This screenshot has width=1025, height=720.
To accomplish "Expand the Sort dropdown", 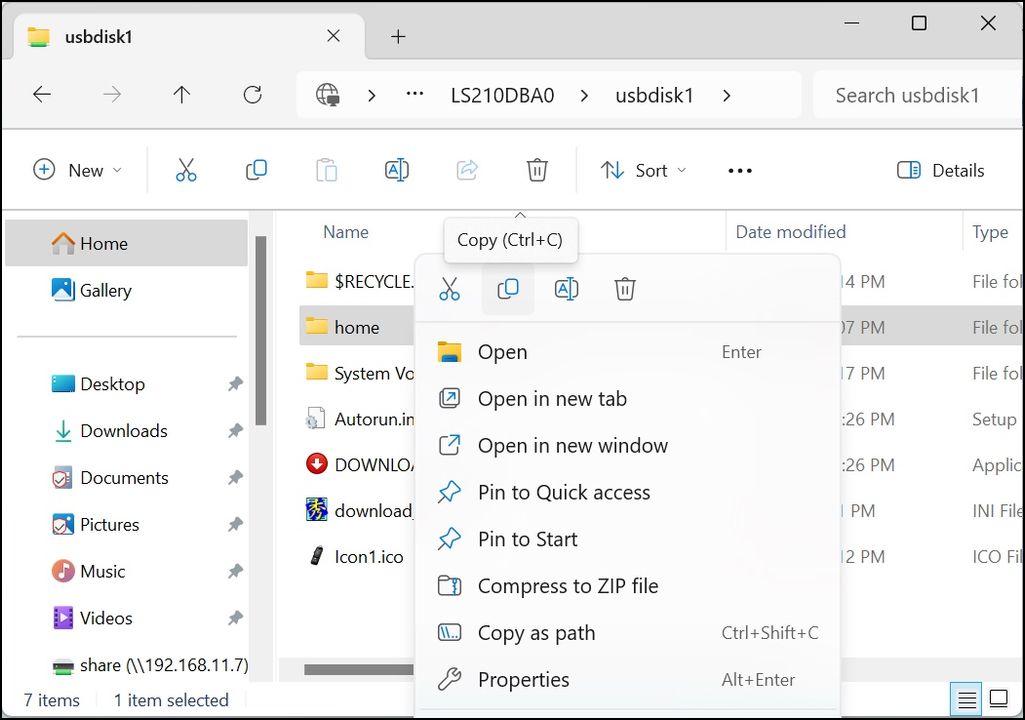I will pyautogui.click(x=644, y=170).
